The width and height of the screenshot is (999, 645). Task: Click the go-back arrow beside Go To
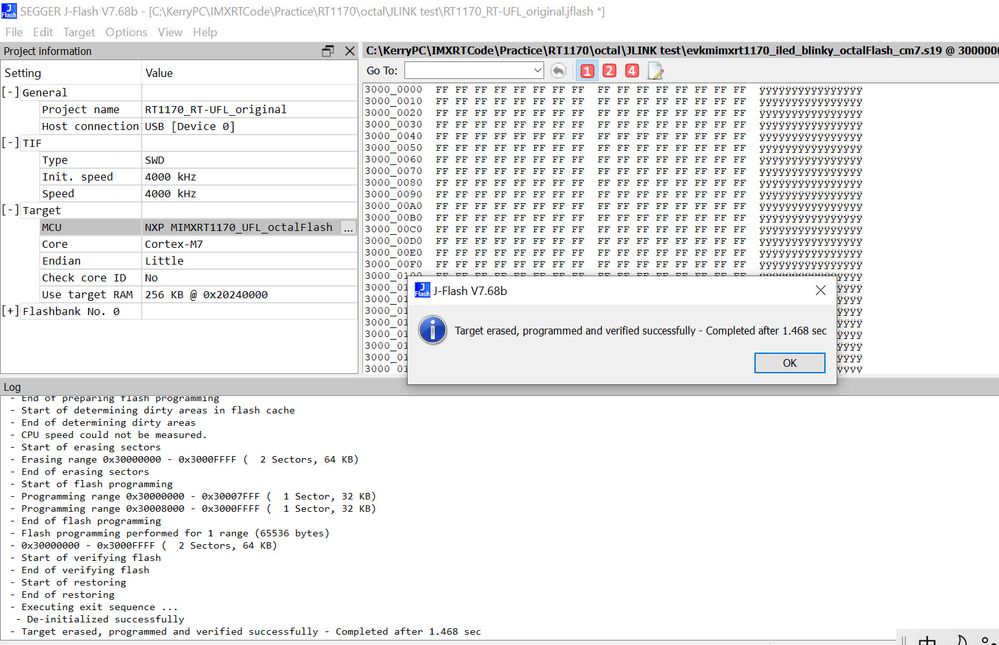point(558,71)
